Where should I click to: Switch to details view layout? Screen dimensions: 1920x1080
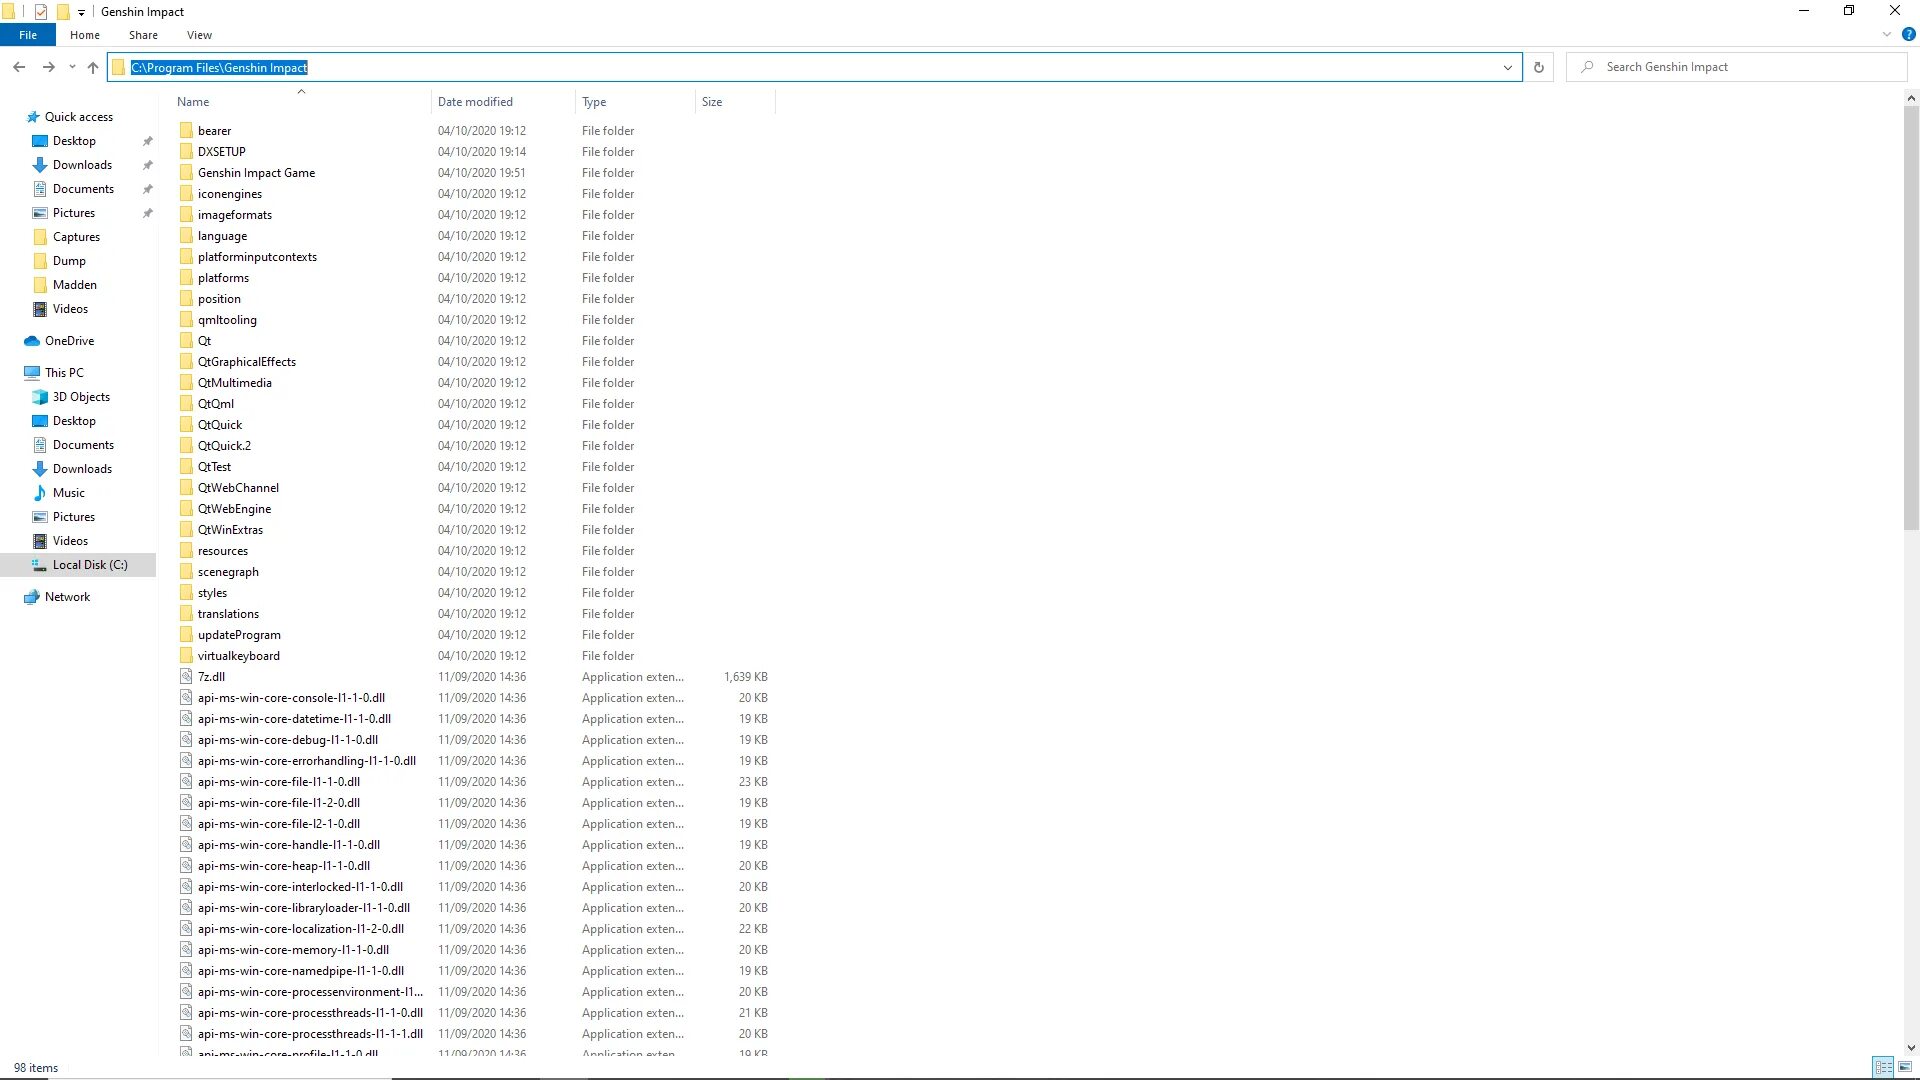pyautogui.click(x=1883, y=1067)
